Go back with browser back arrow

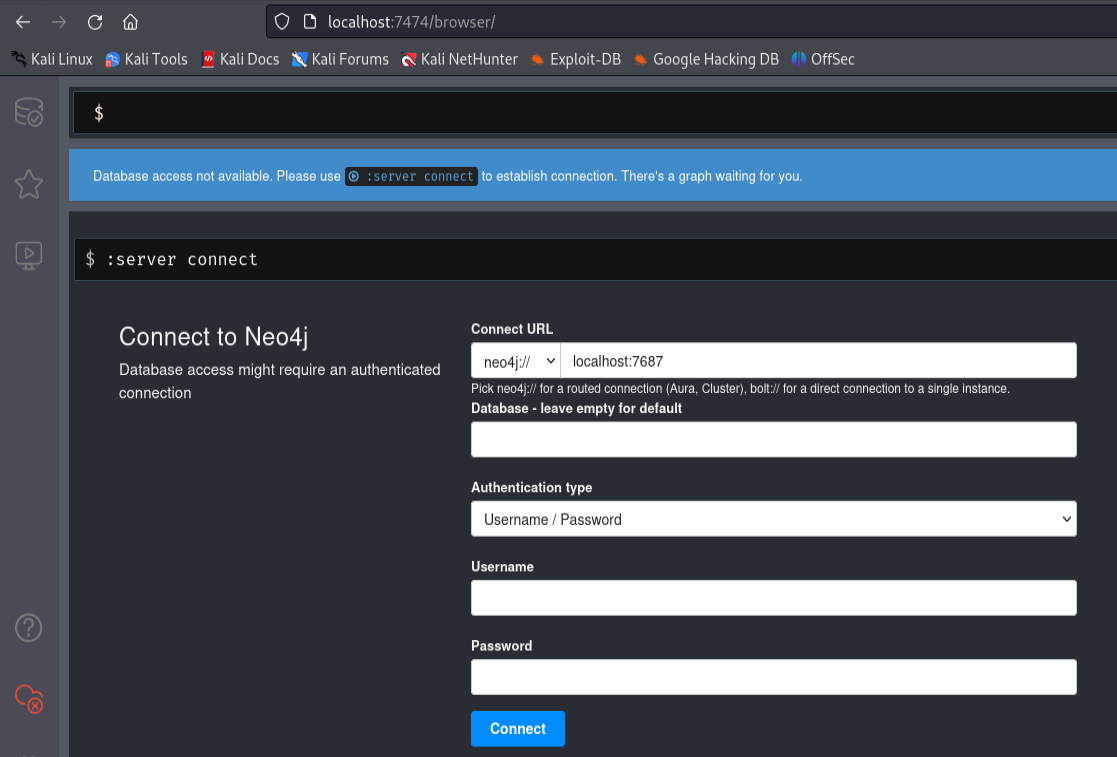coord(23,22)
